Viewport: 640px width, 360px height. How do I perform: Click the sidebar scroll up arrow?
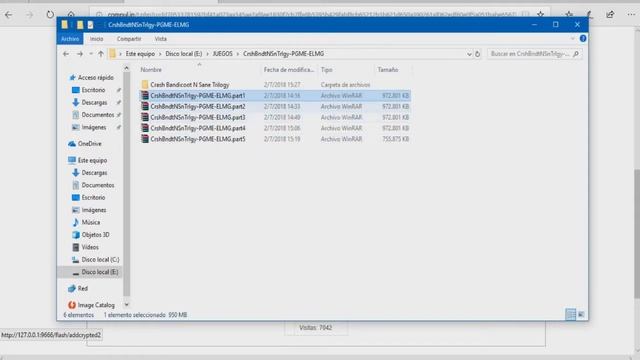click(x=127, y=68)
